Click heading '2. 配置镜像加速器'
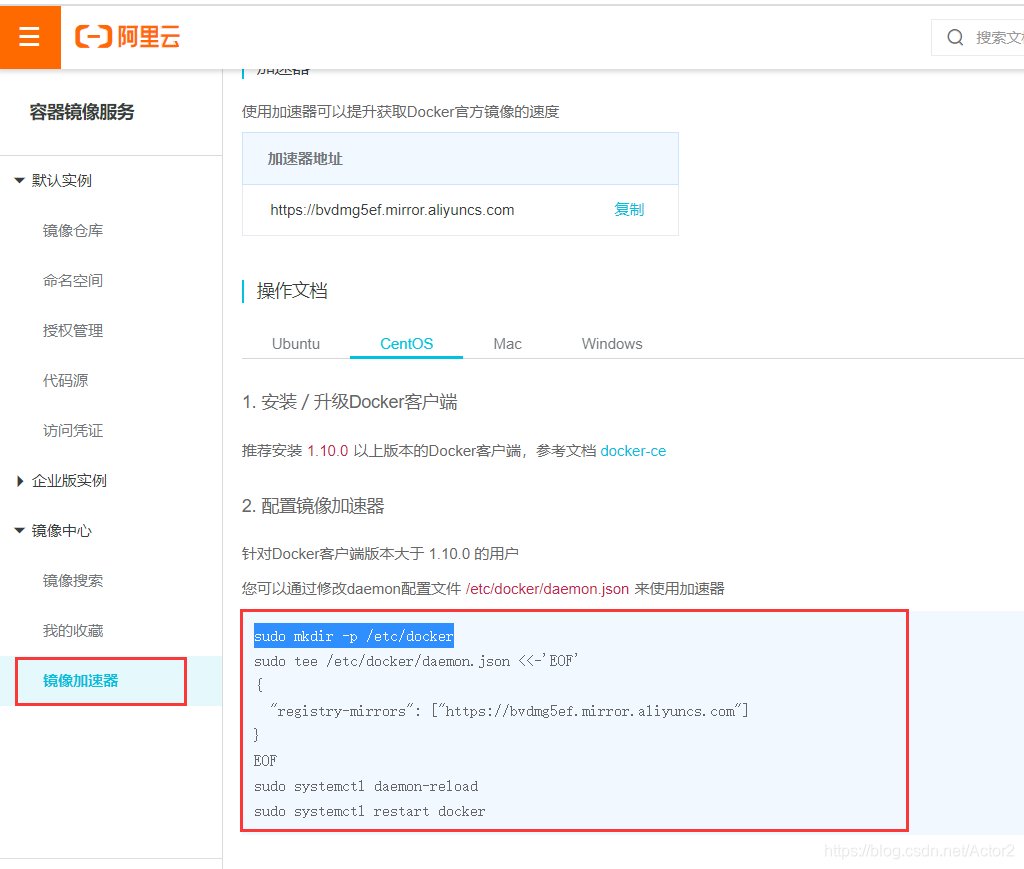Image resolution: width=1024 pixels, height=869 pixels. point(313,506)
